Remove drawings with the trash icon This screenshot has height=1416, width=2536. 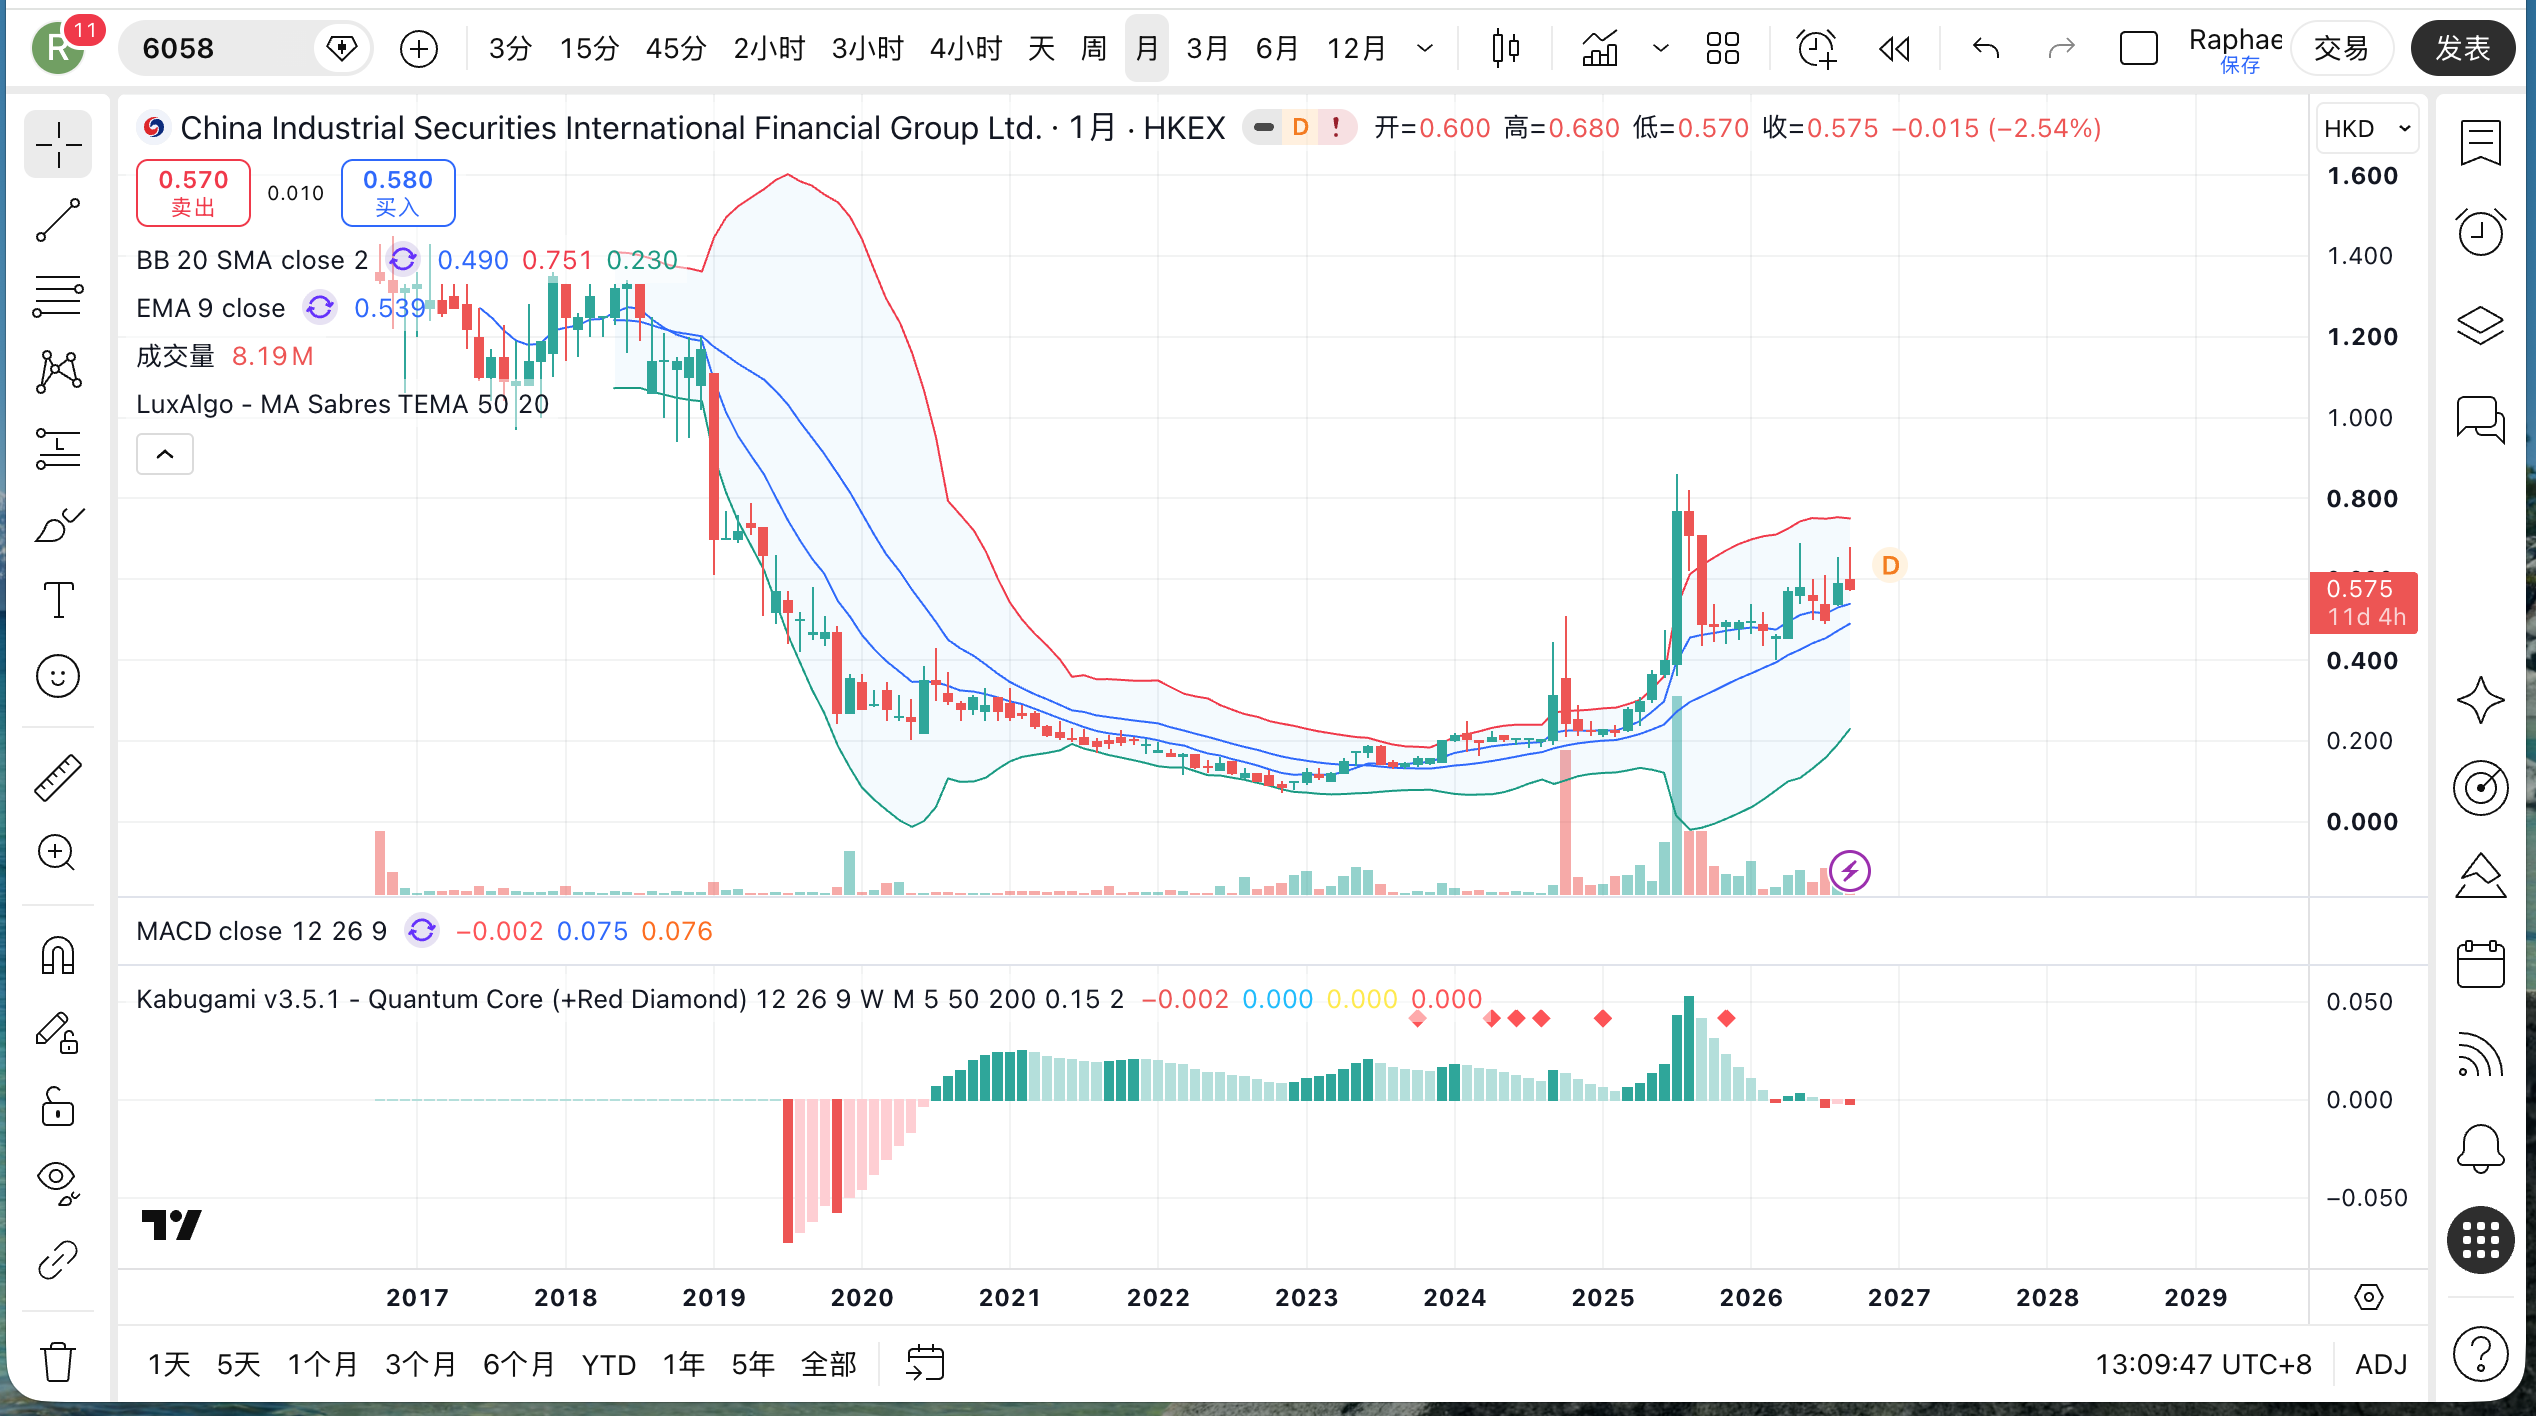[x=58, y=1361]
